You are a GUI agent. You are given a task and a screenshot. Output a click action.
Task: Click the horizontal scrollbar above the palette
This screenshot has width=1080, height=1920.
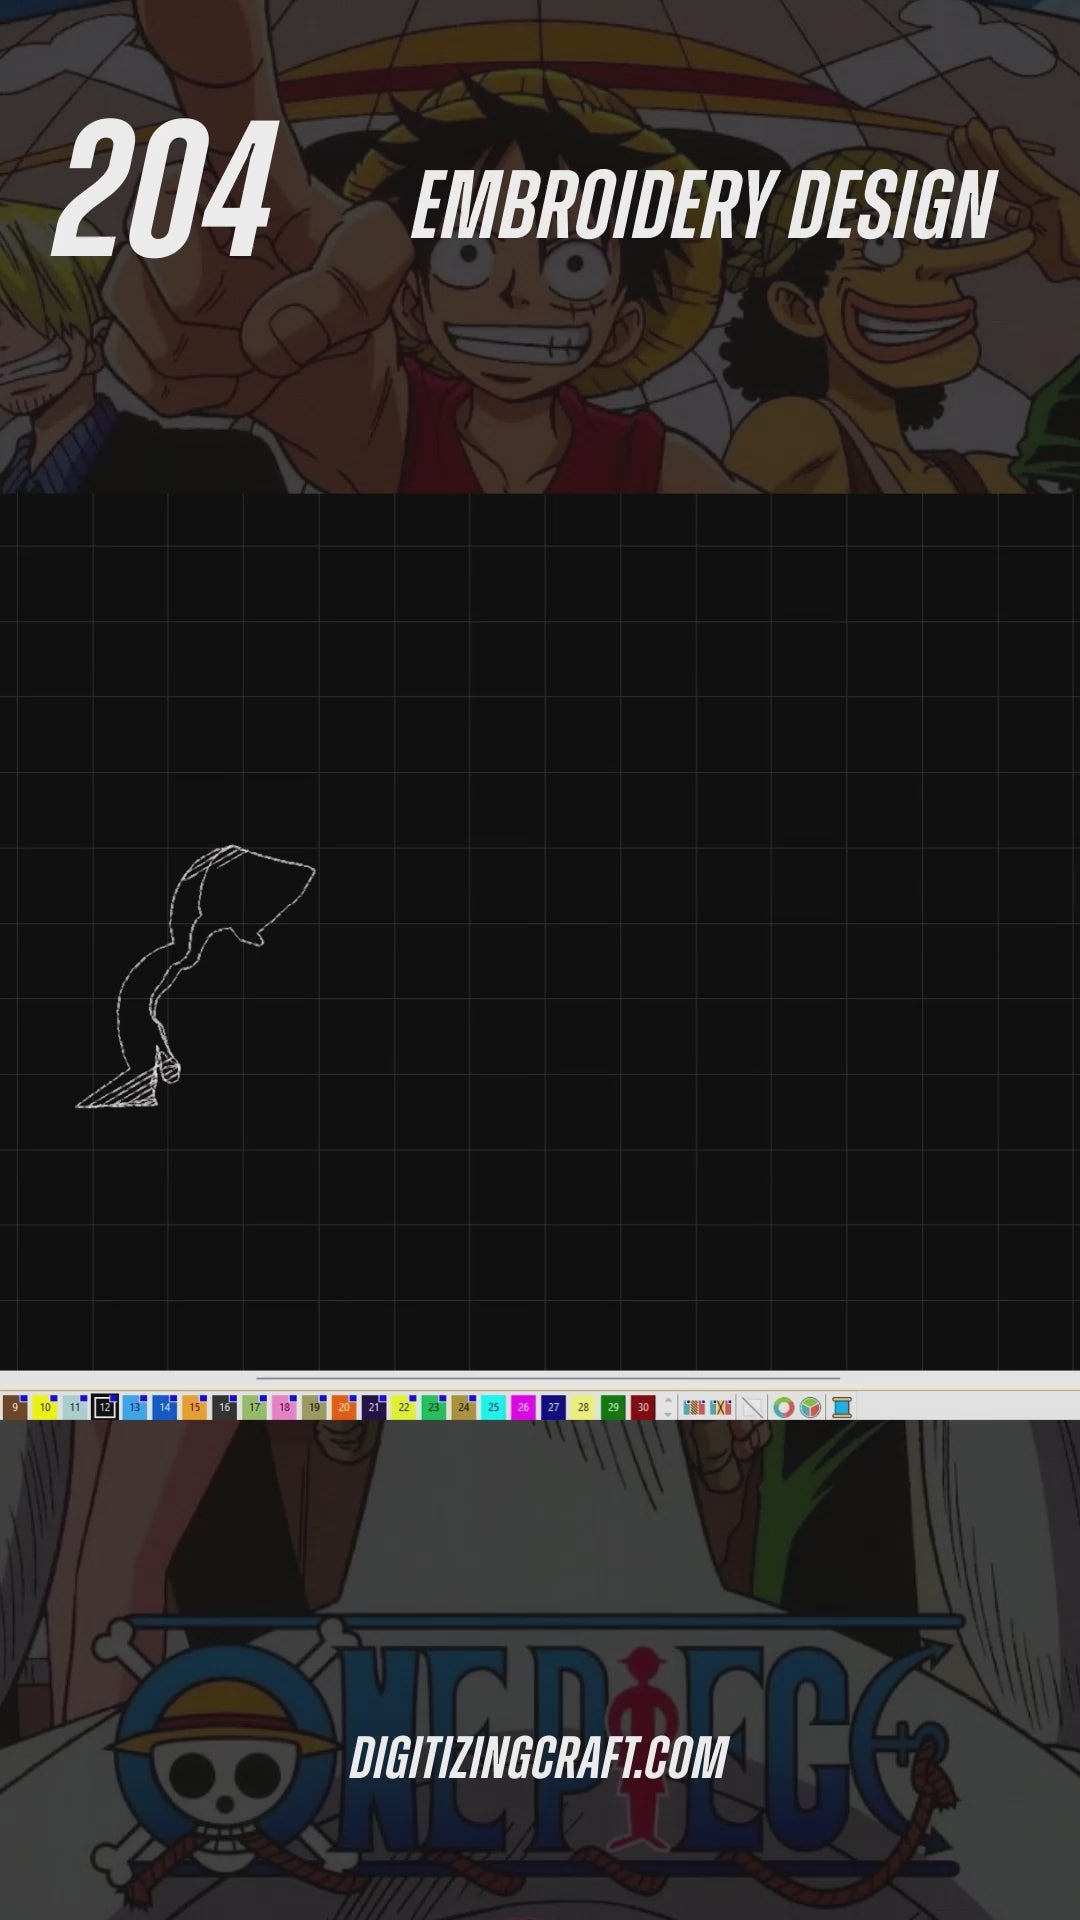click(x=548, y=1378)
